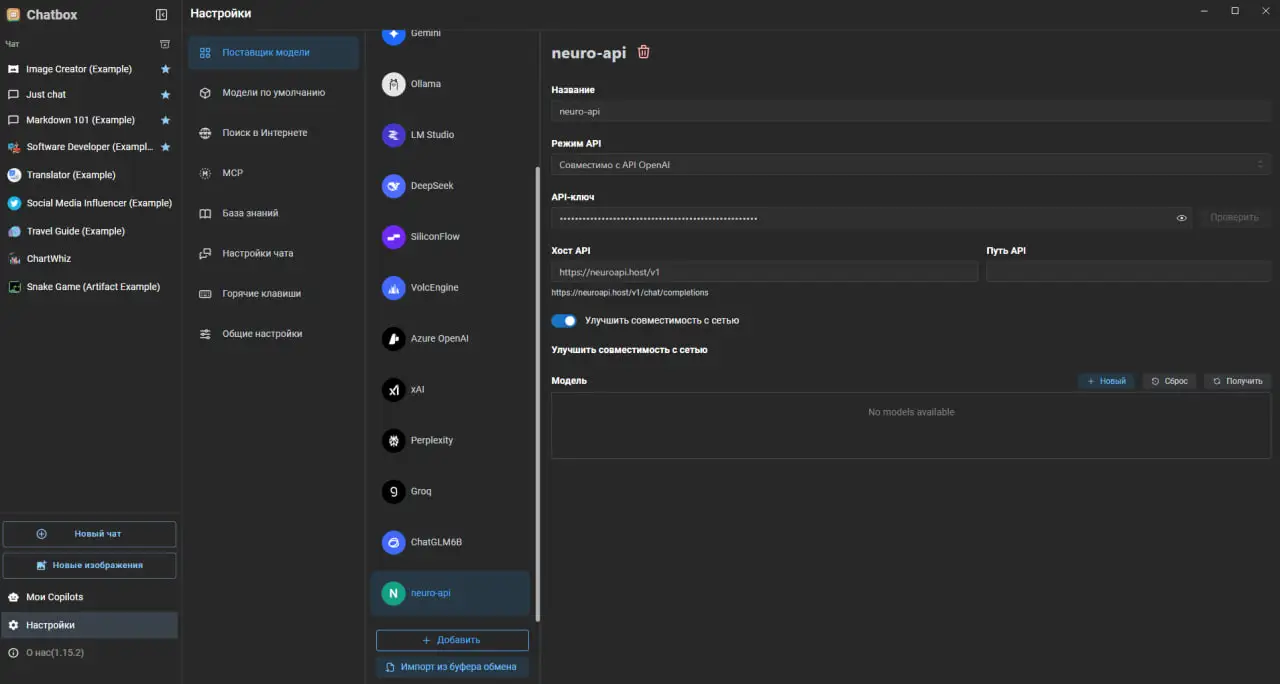
Task: Open the xAI provider settings
Action: click(417, 390)
